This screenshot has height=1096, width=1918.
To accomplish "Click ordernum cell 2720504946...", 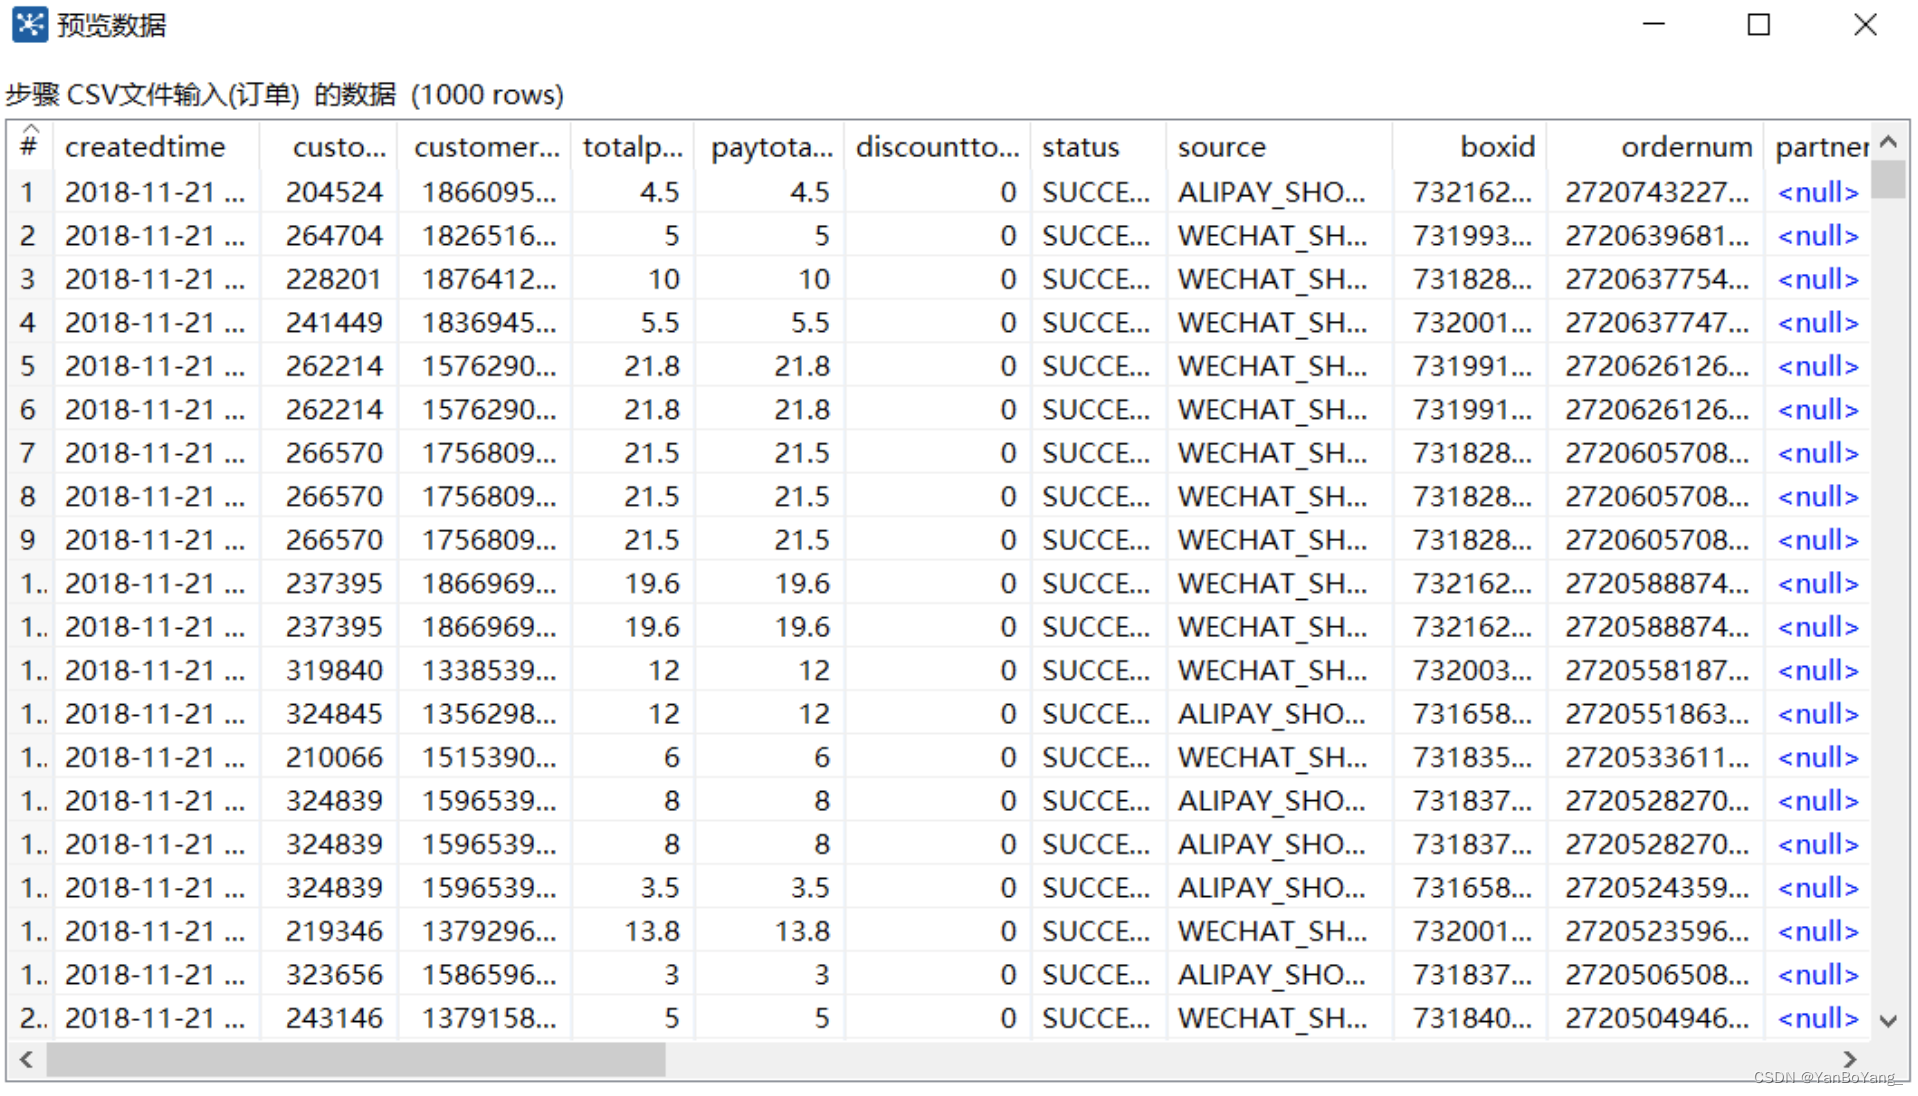I will [1658, 1018].
